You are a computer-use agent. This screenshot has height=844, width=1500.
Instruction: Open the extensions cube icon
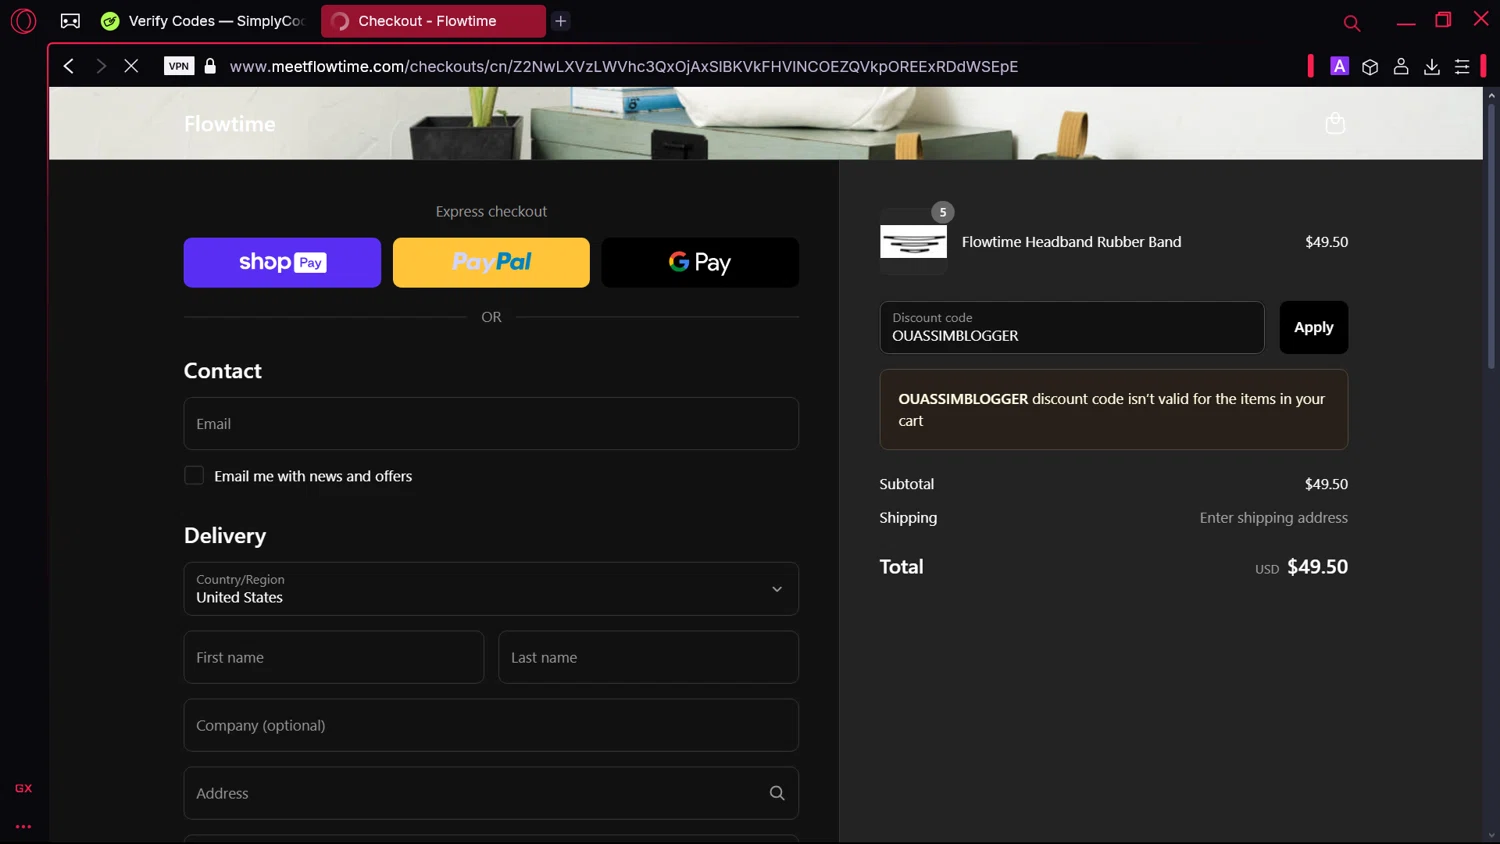[x=1370, y=66]
